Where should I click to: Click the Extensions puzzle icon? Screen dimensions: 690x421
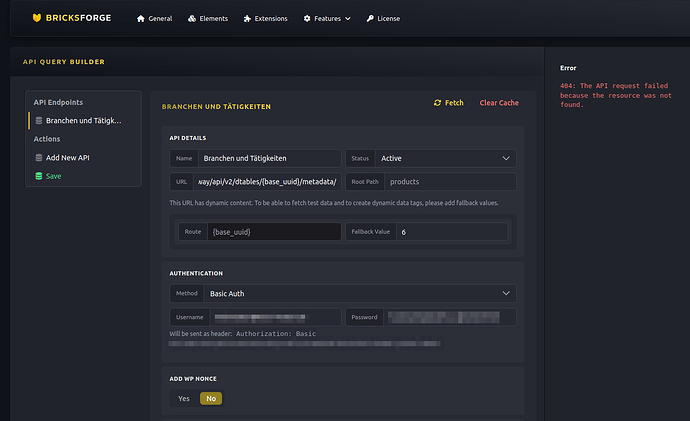tap(247, 18)
